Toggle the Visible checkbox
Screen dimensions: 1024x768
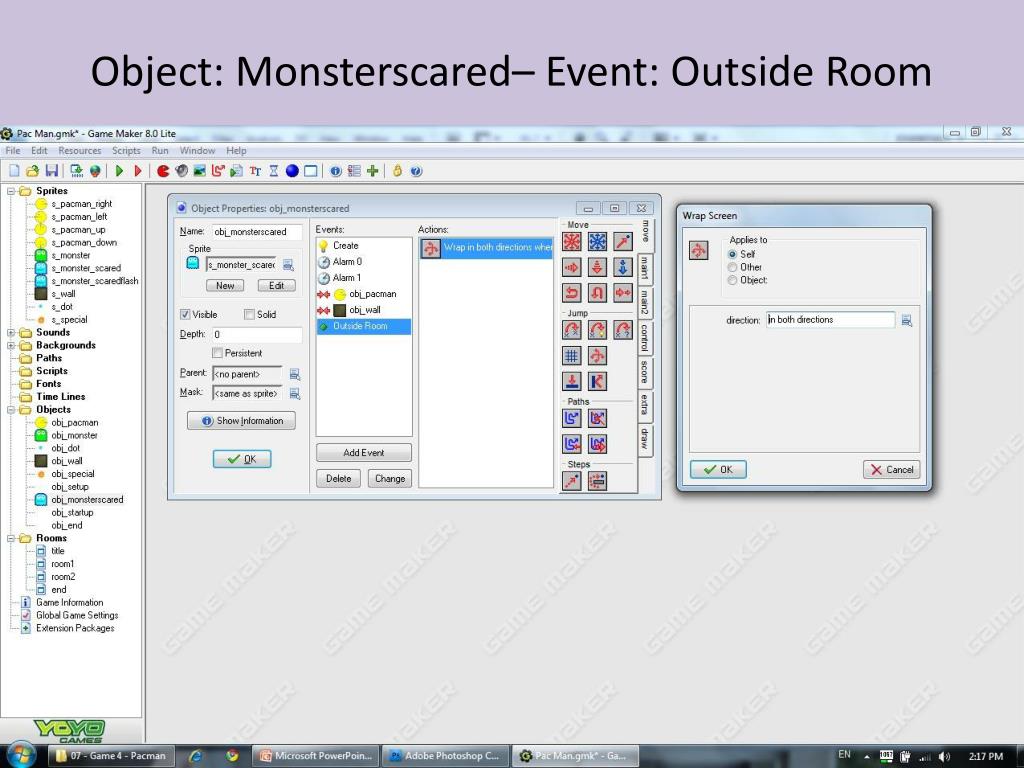tap(185, 314)
